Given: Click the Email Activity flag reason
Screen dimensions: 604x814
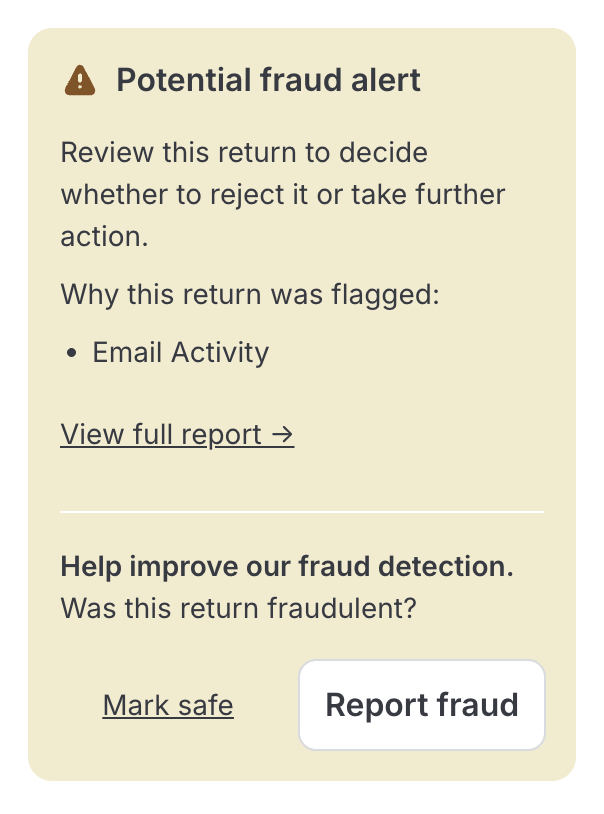Looking at the screenshot, I should 180,353.
